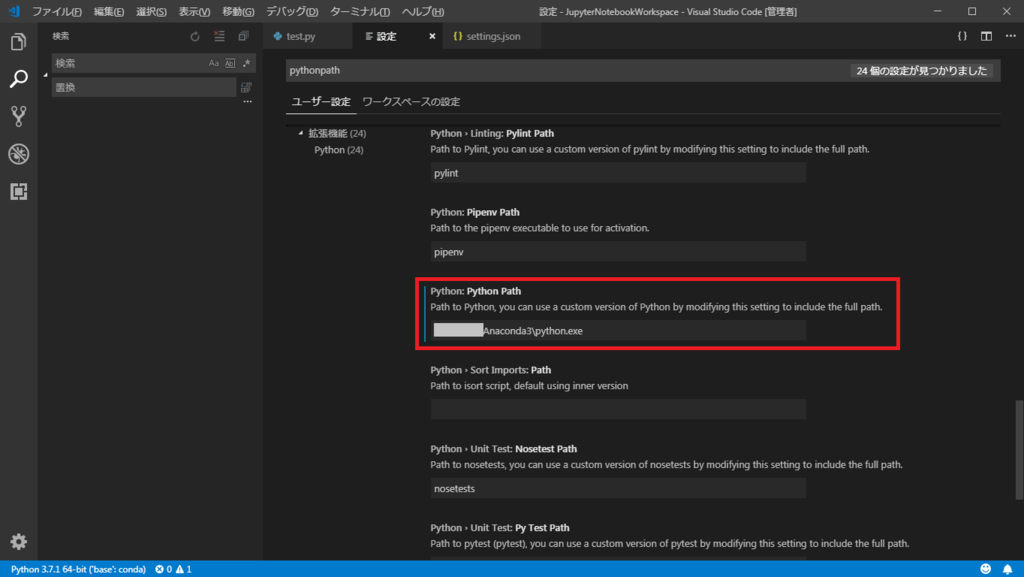
Task: Toggle match whole word in search box
Action: [x=230, y=63]
